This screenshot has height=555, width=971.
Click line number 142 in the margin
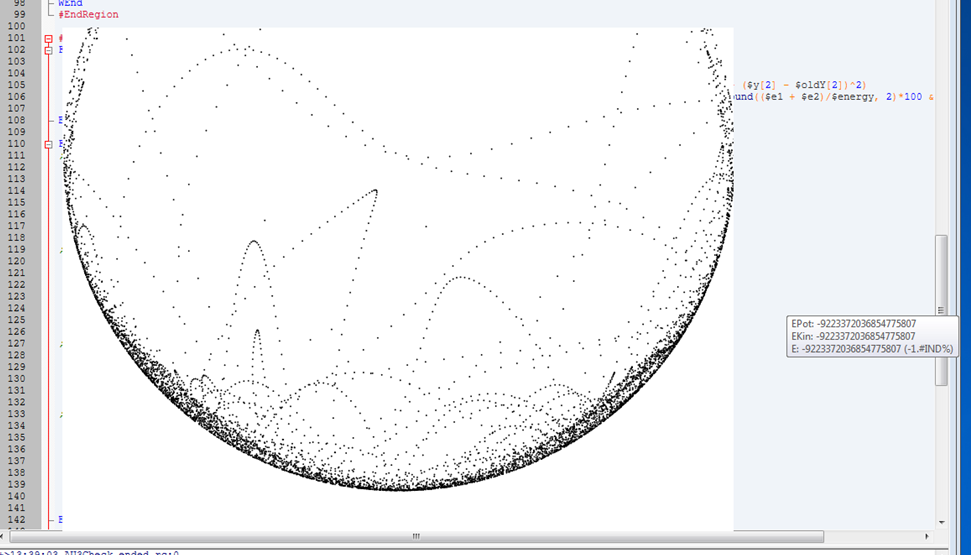pos(15,519)
